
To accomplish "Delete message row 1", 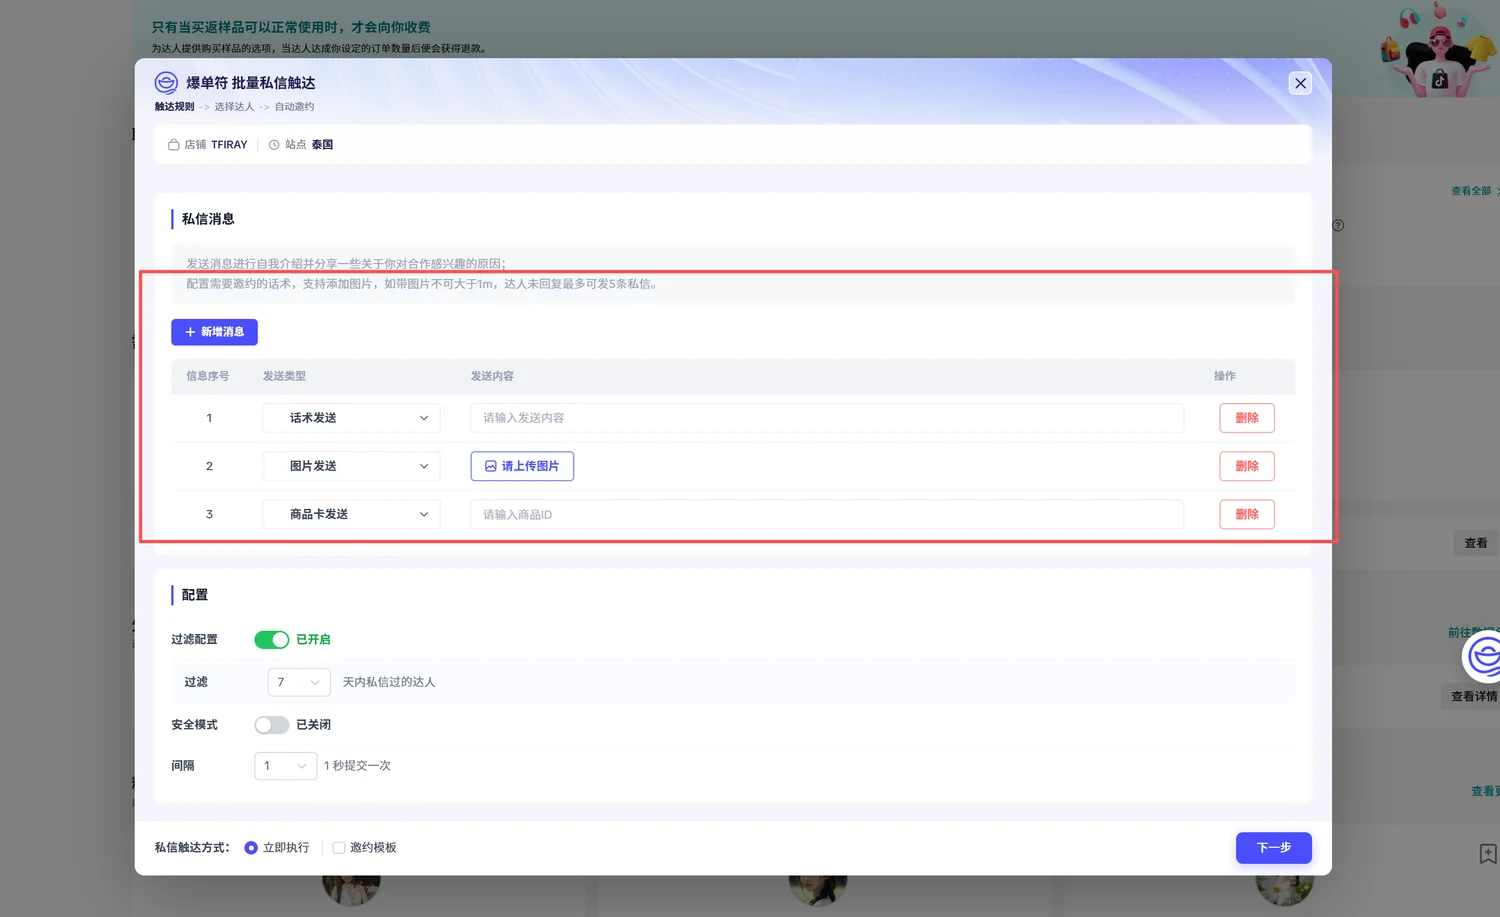I will pos(1247,418).
